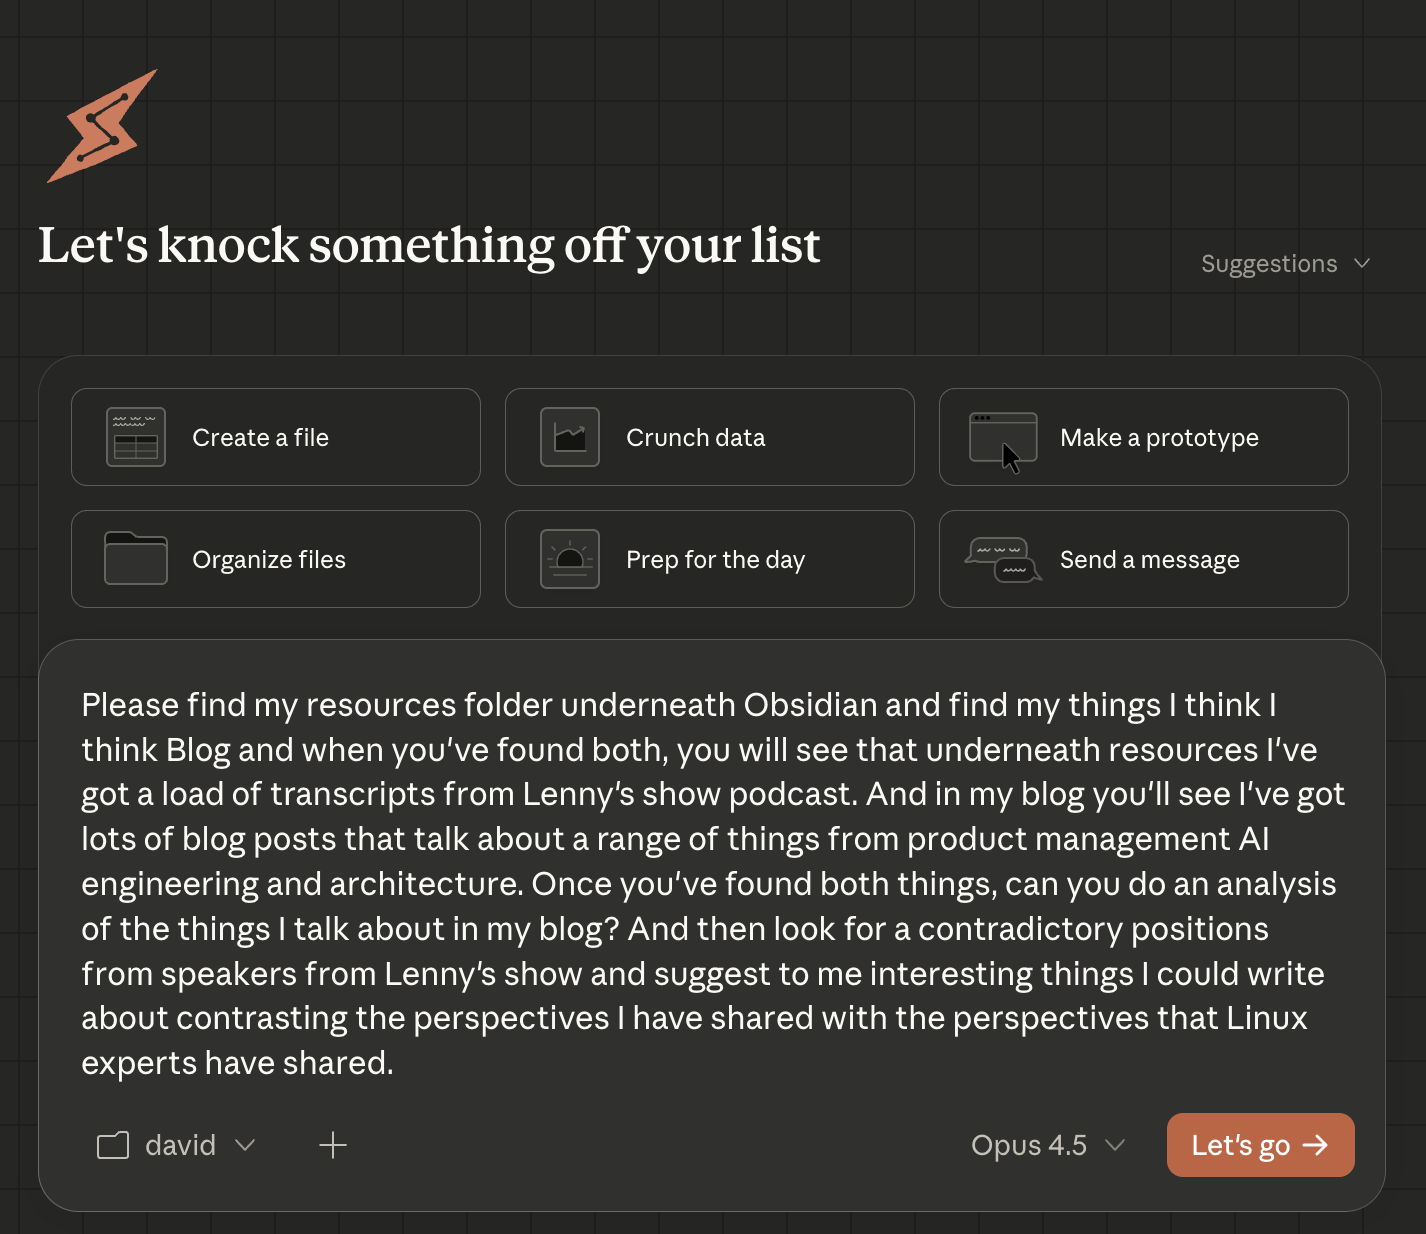The width and height of the screenshot is (1426, 1234).
Task: Select the Organize files shortcut
Action: (x=276, y=559)
